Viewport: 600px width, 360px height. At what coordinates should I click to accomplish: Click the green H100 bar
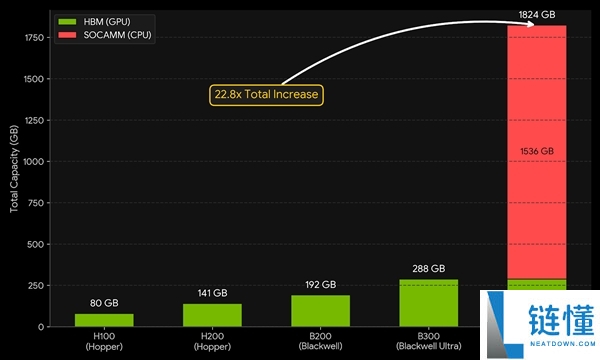(x=104, y=320)
